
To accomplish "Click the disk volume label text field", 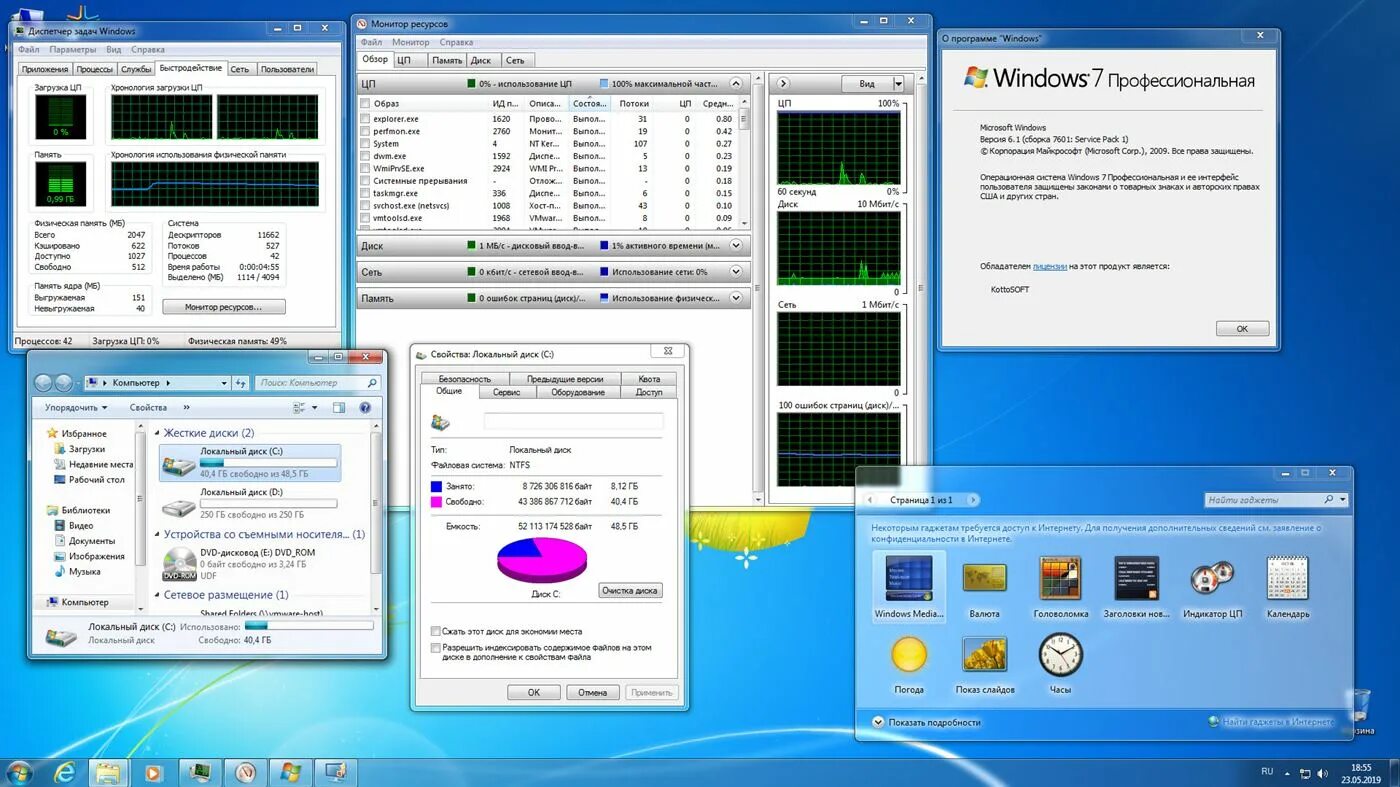I will pos(574,422).
